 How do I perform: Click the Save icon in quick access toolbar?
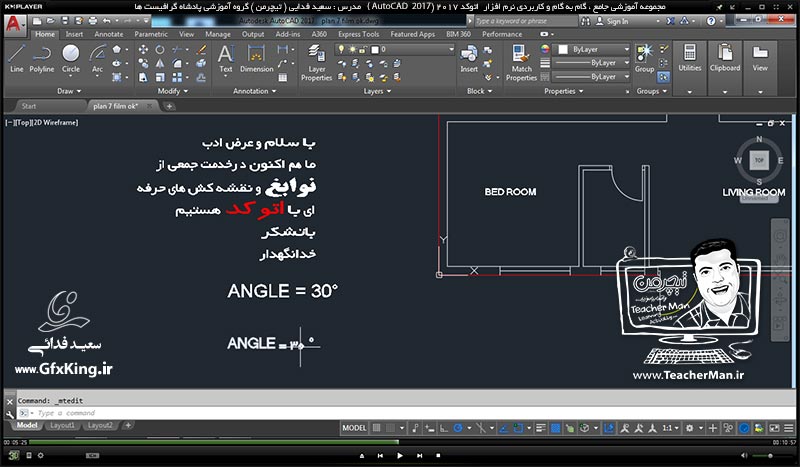click(65, 21)
